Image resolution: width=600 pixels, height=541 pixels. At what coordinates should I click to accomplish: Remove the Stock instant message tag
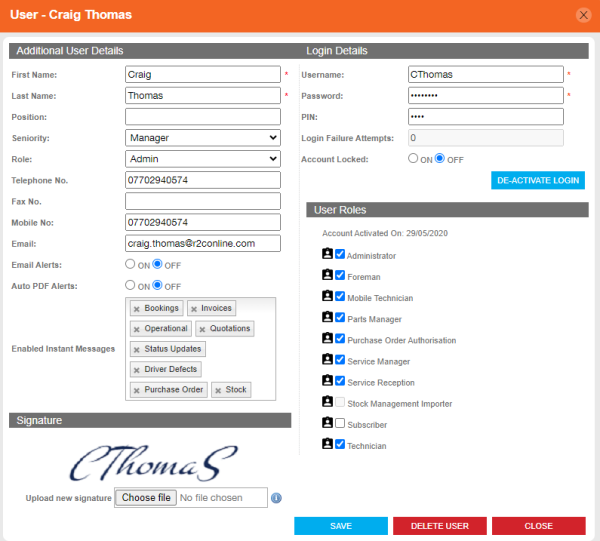coord(218,390)
